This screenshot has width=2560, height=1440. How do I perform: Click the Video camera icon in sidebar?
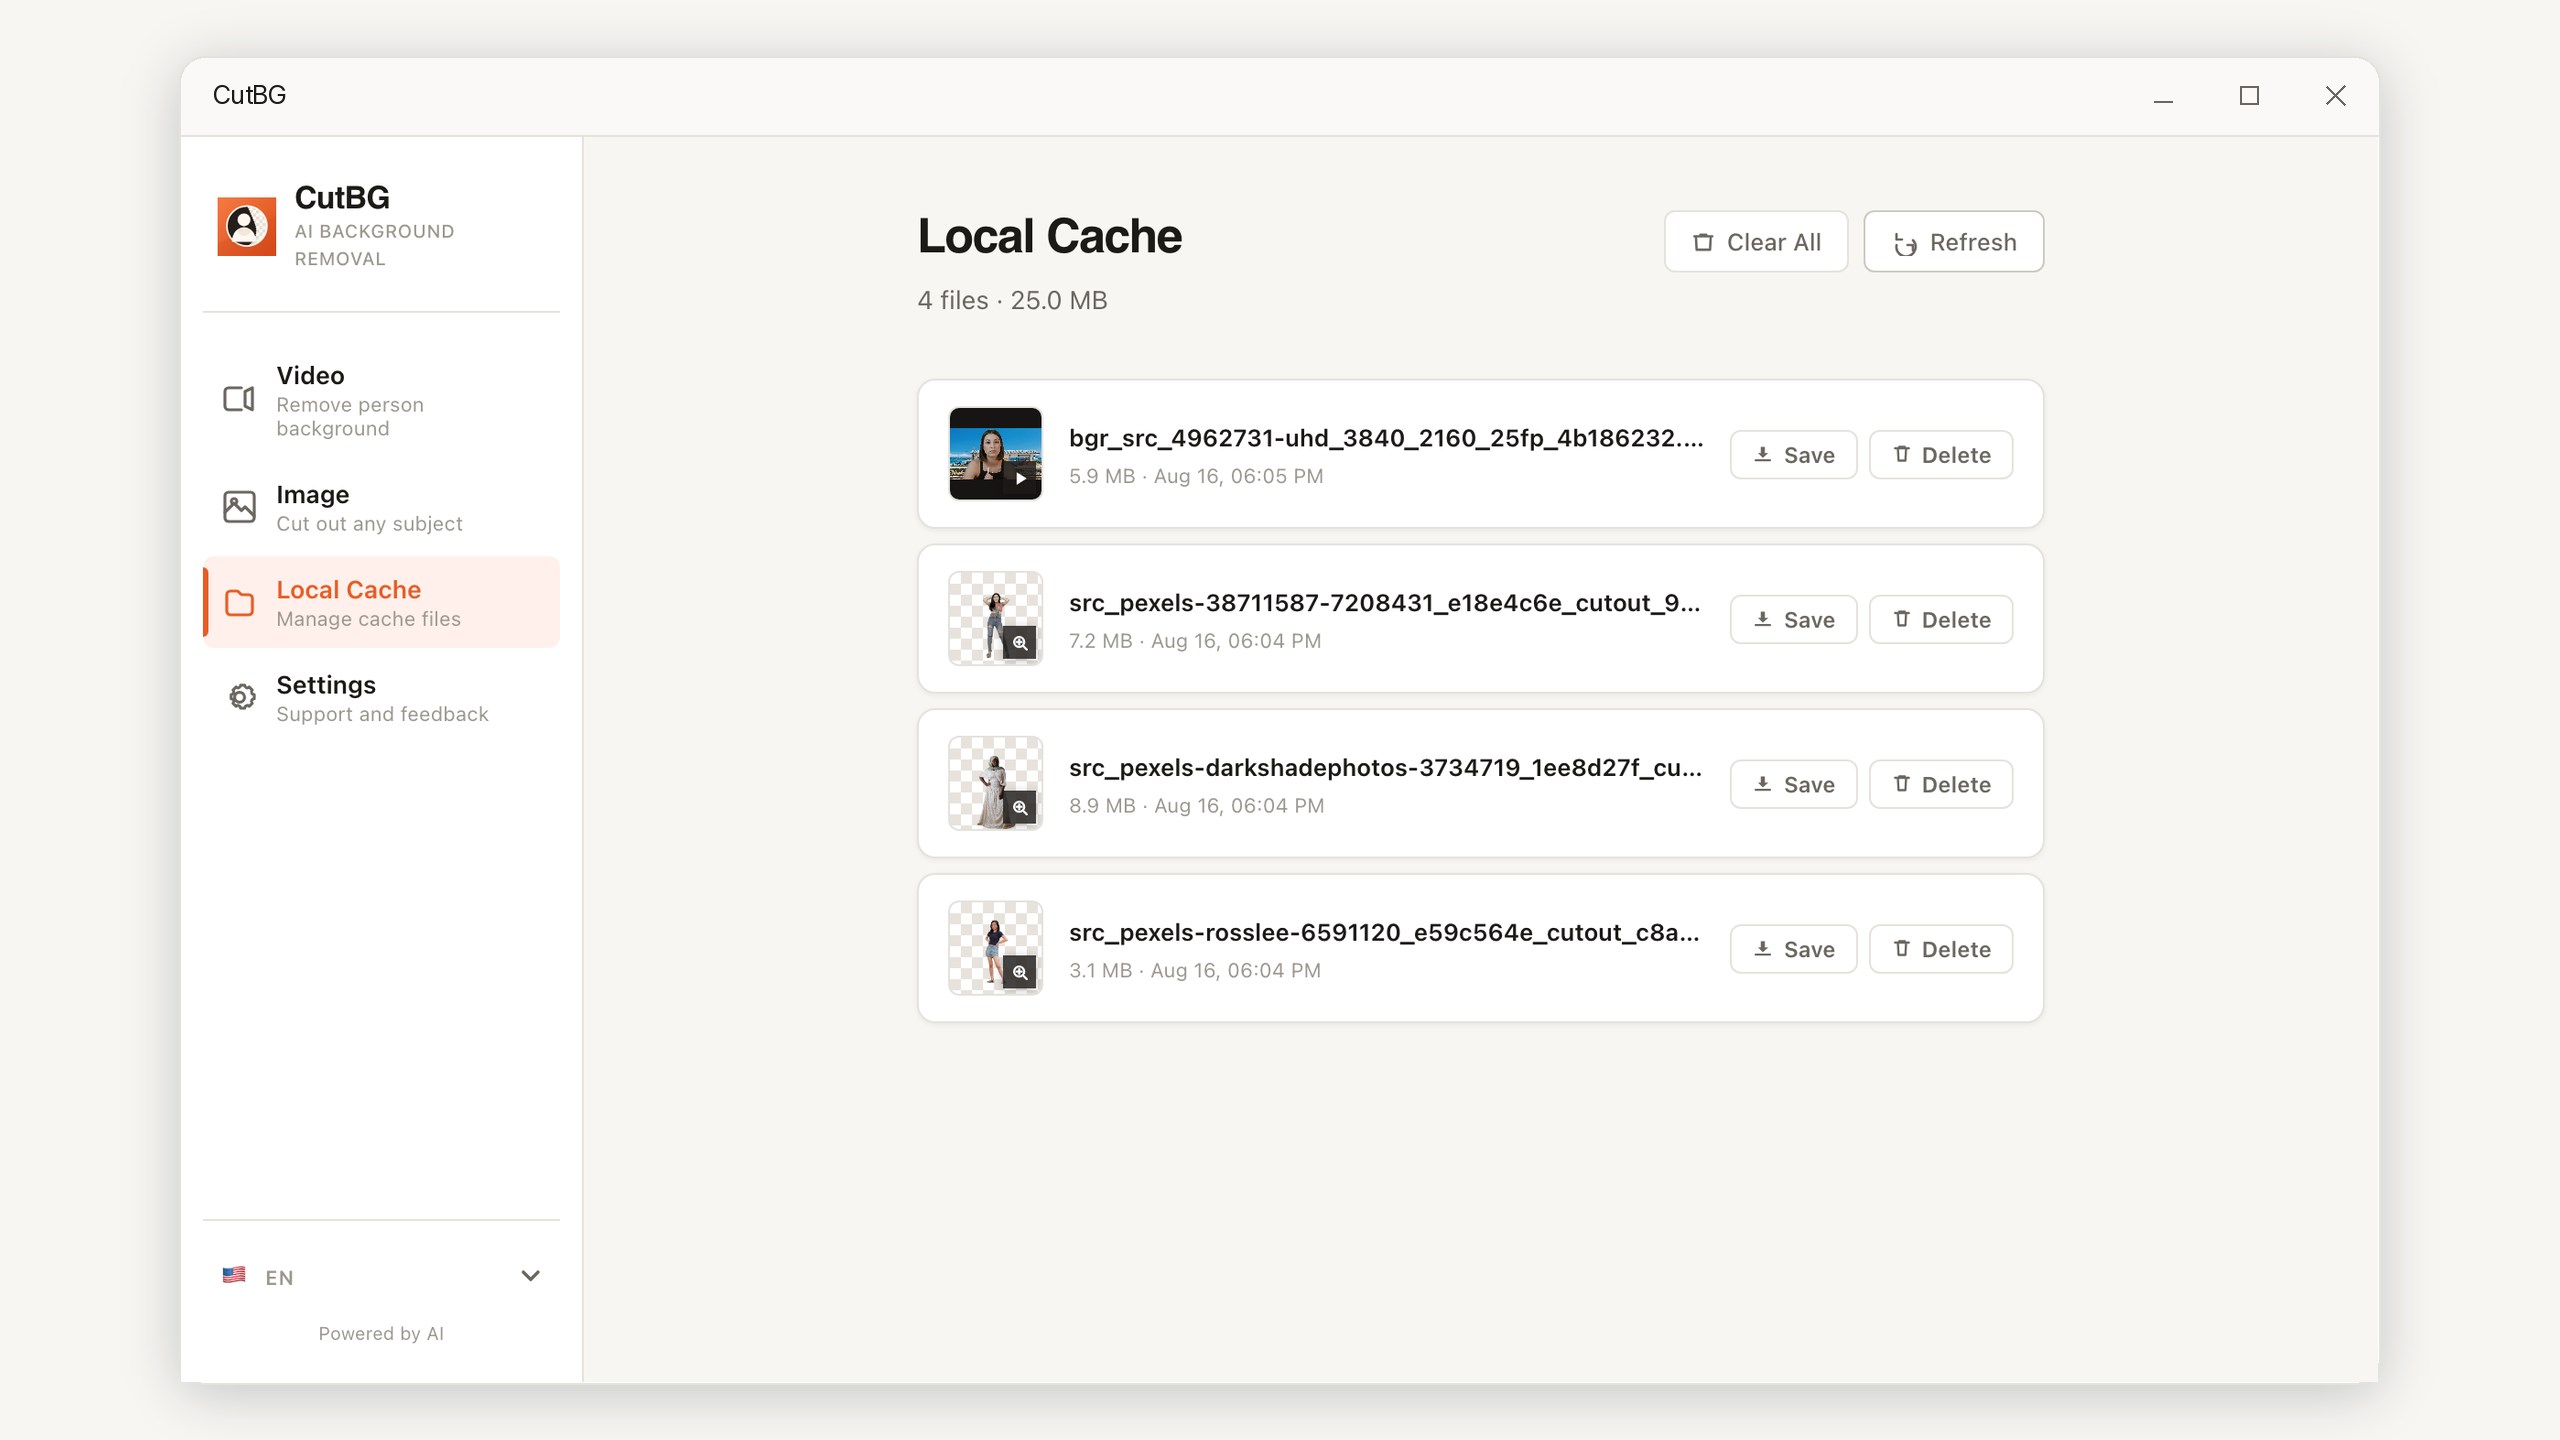239,399
